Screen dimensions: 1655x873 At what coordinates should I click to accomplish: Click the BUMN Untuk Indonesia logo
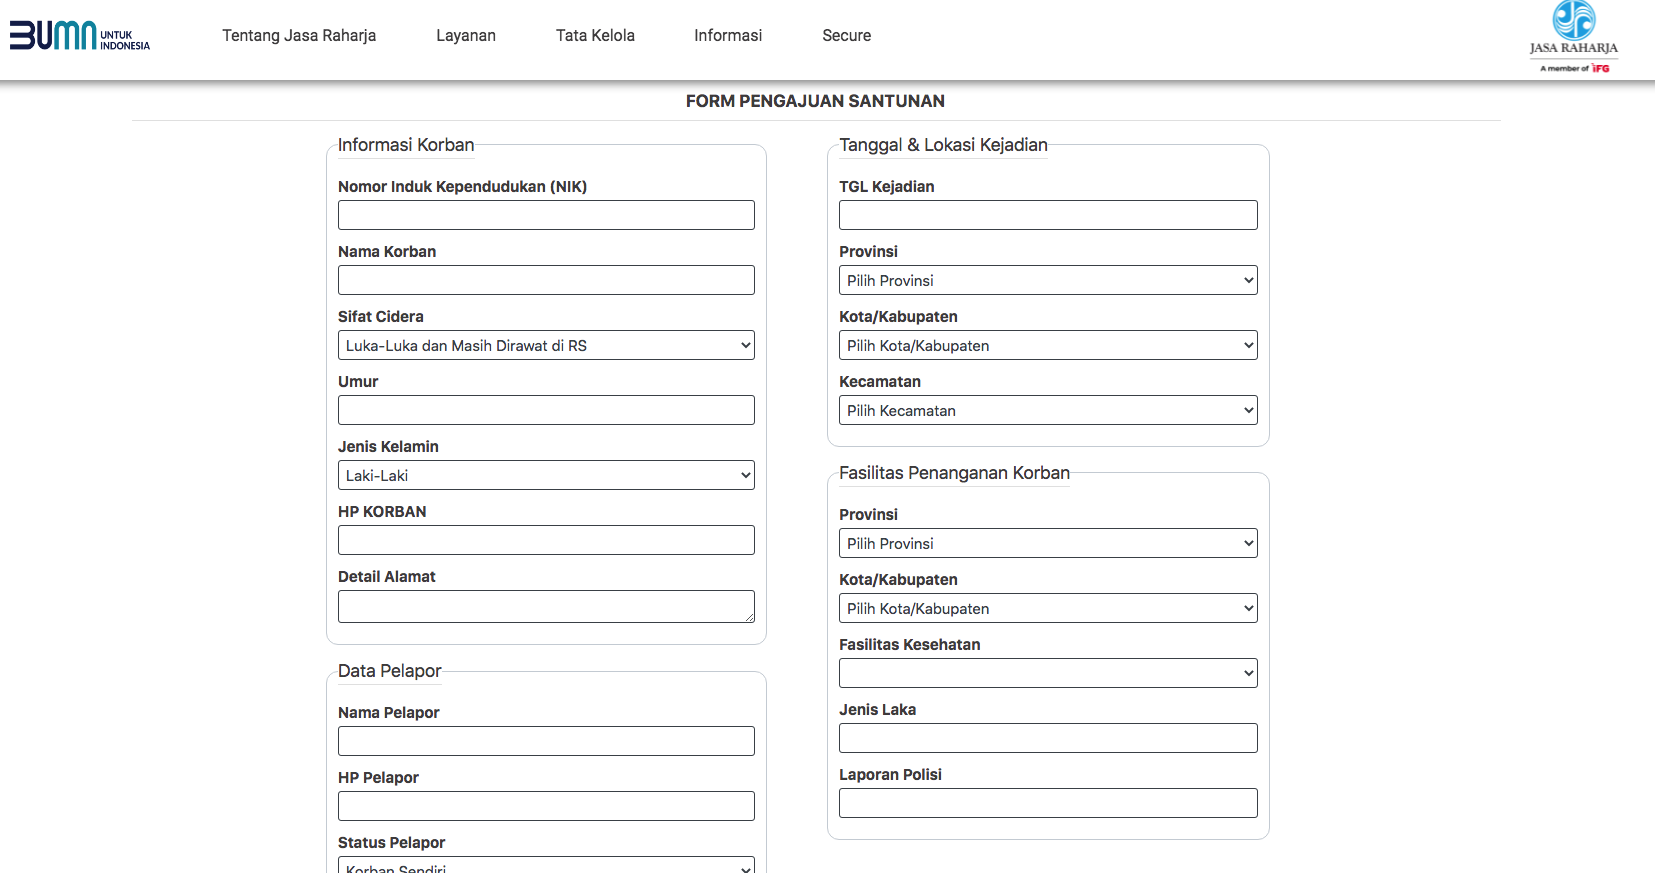(80, 36)
